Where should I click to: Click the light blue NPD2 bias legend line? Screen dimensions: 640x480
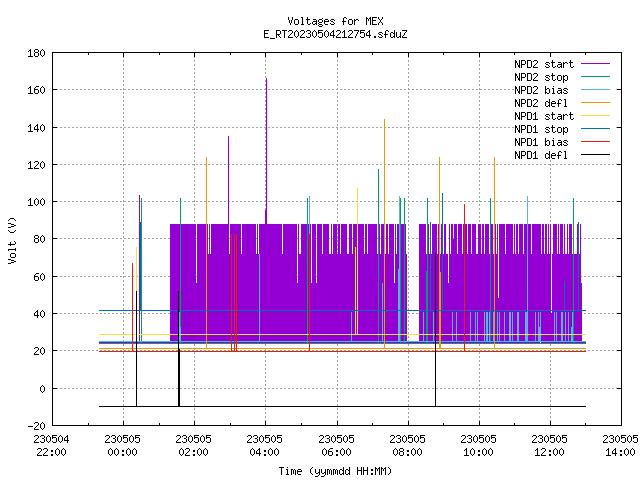tap(595, 90)
